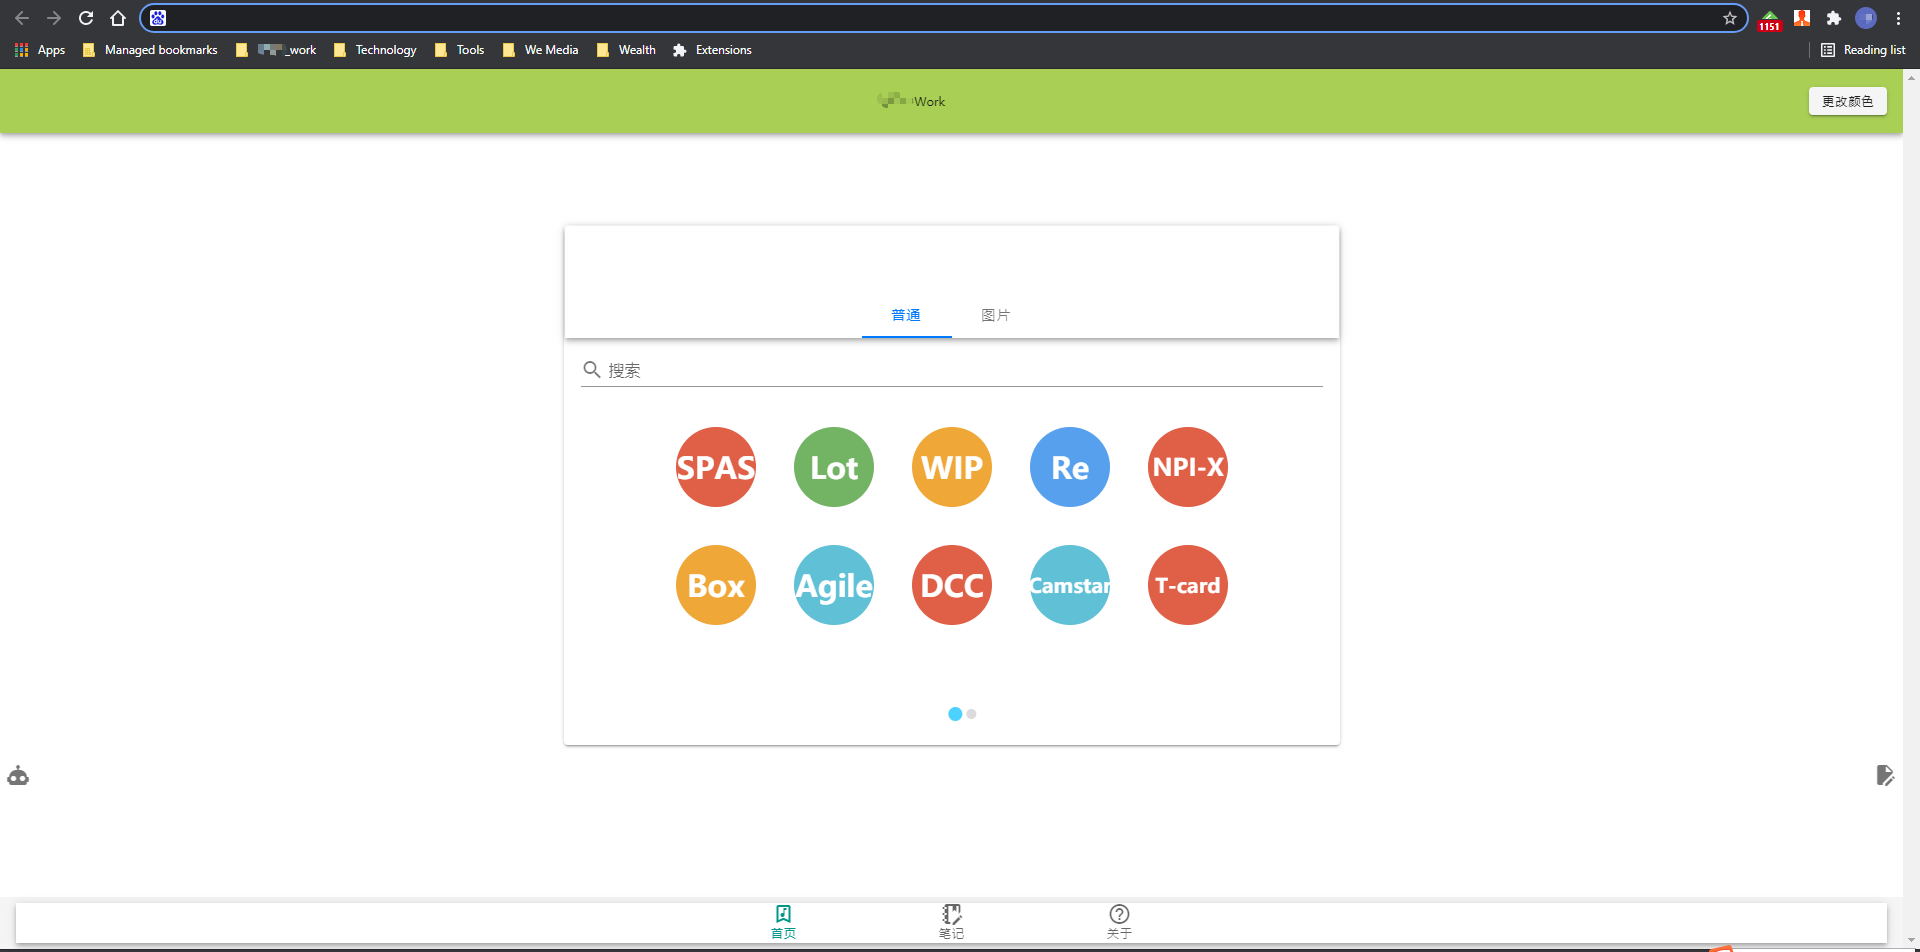This screenshot has width=1920, height=952.
Task: Click the page scrollbar up arrow
Action: (1911, 77)
